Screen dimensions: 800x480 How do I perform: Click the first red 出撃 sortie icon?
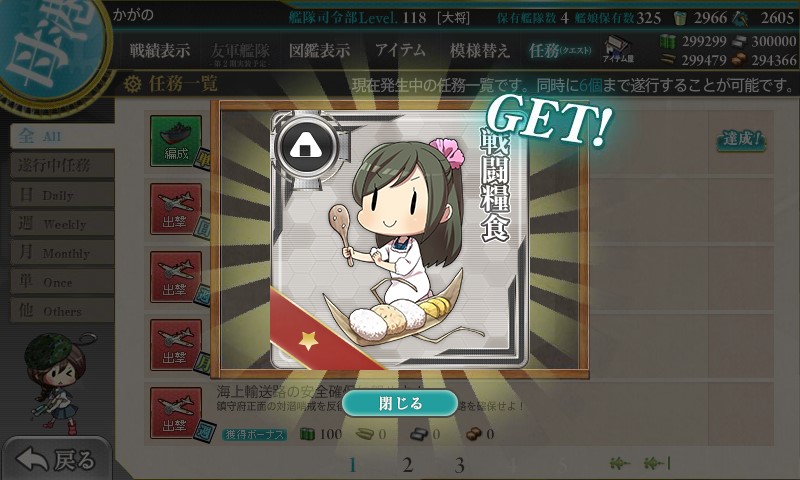click(x=176, y=209)
